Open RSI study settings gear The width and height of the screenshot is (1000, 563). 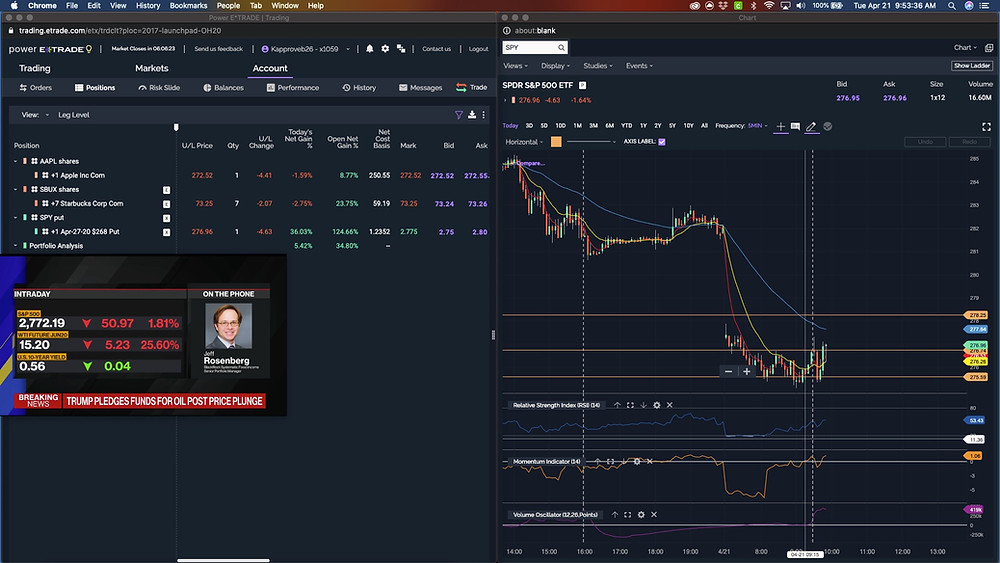tap(657, 405)
